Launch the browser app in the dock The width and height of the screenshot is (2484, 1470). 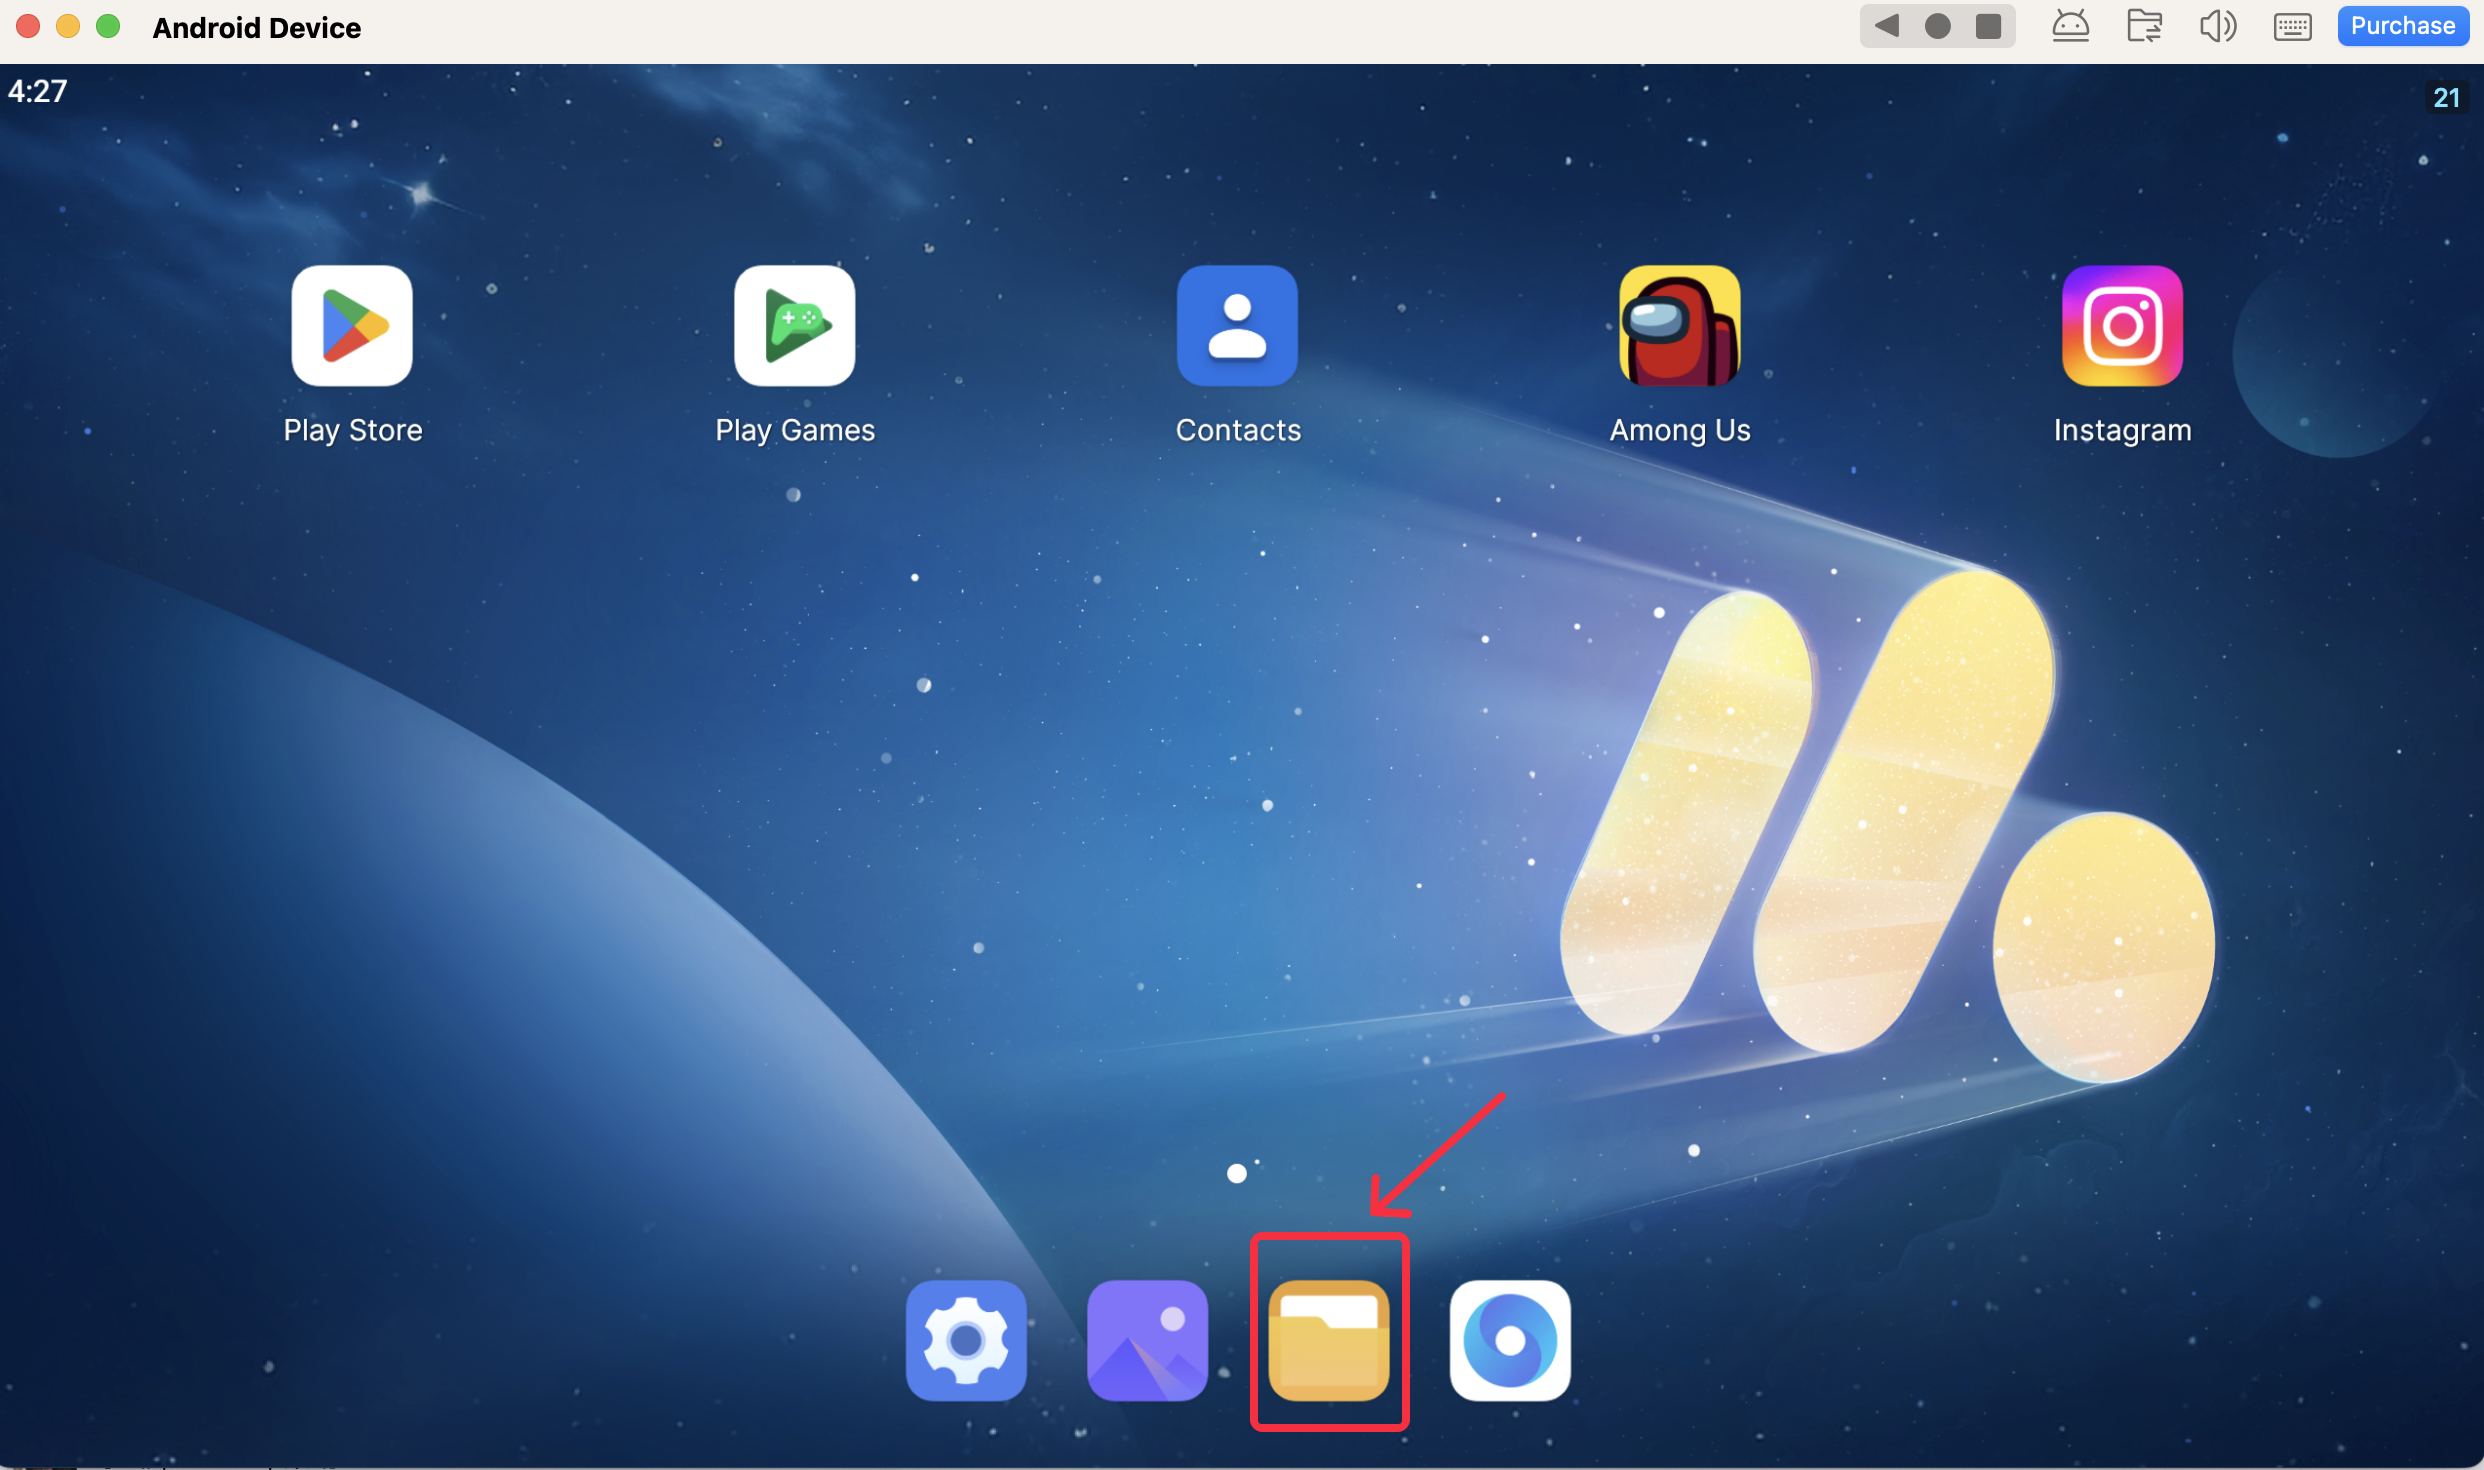point(1510,1340)
